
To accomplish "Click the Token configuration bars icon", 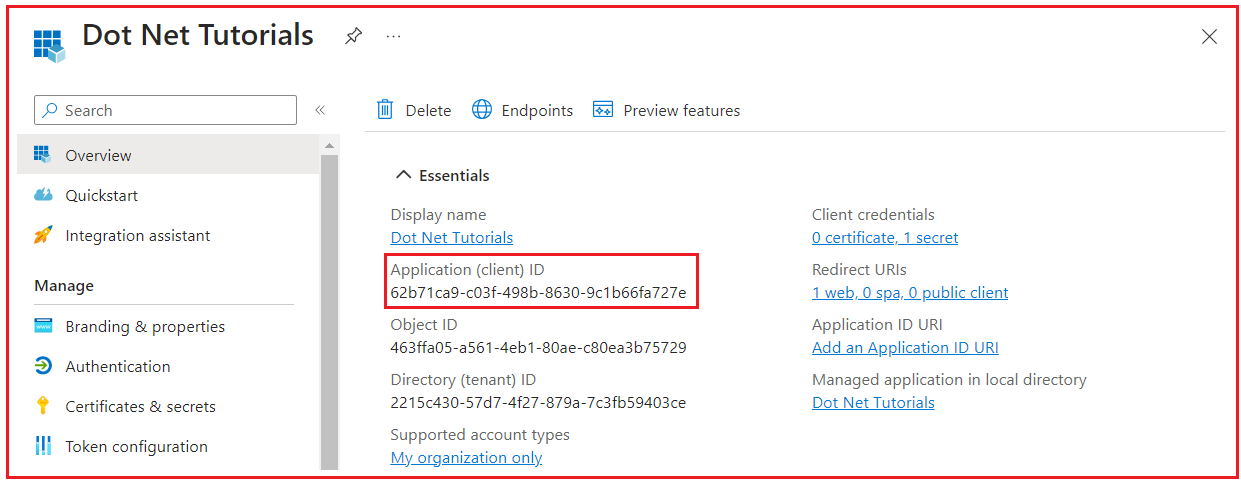I will [42, 446].
